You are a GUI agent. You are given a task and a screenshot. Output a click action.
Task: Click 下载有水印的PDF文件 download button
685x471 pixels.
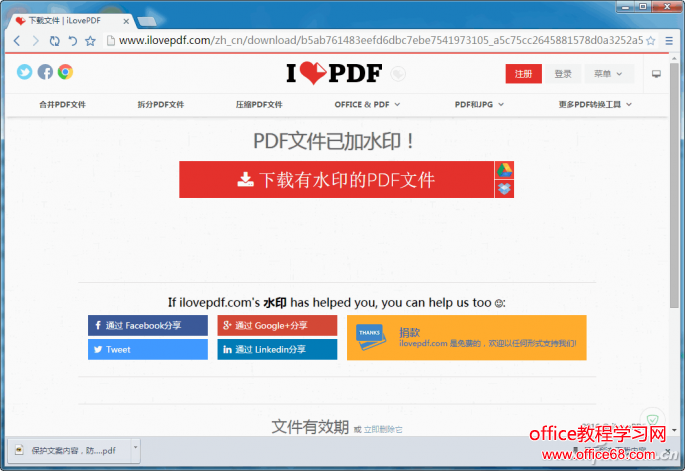click(336, 180)
